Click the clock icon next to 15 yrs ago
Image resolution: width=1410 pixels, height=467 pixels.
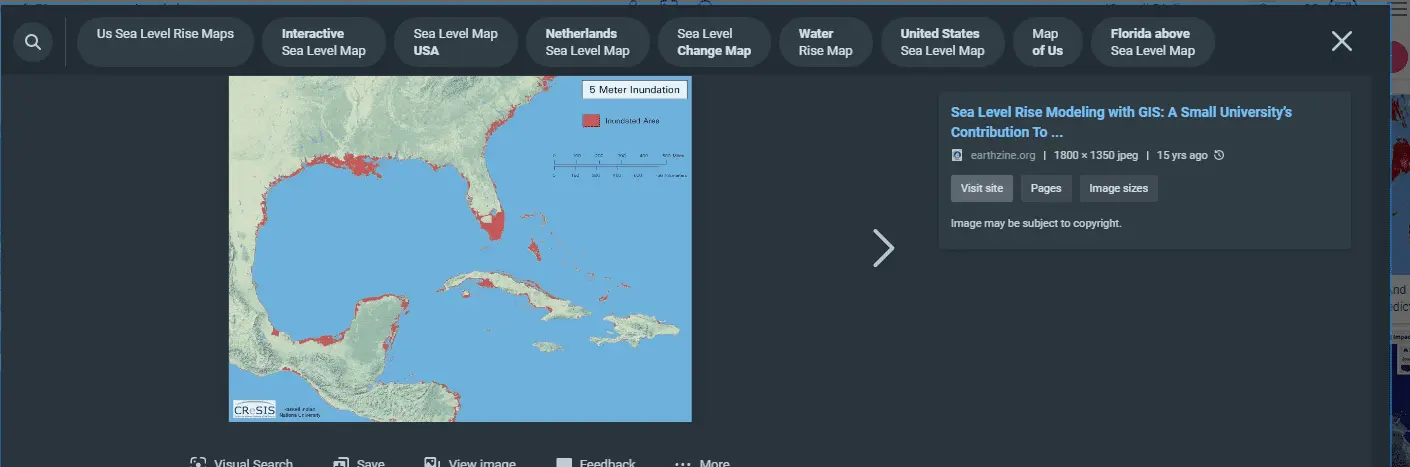(x=1219, y=155)
